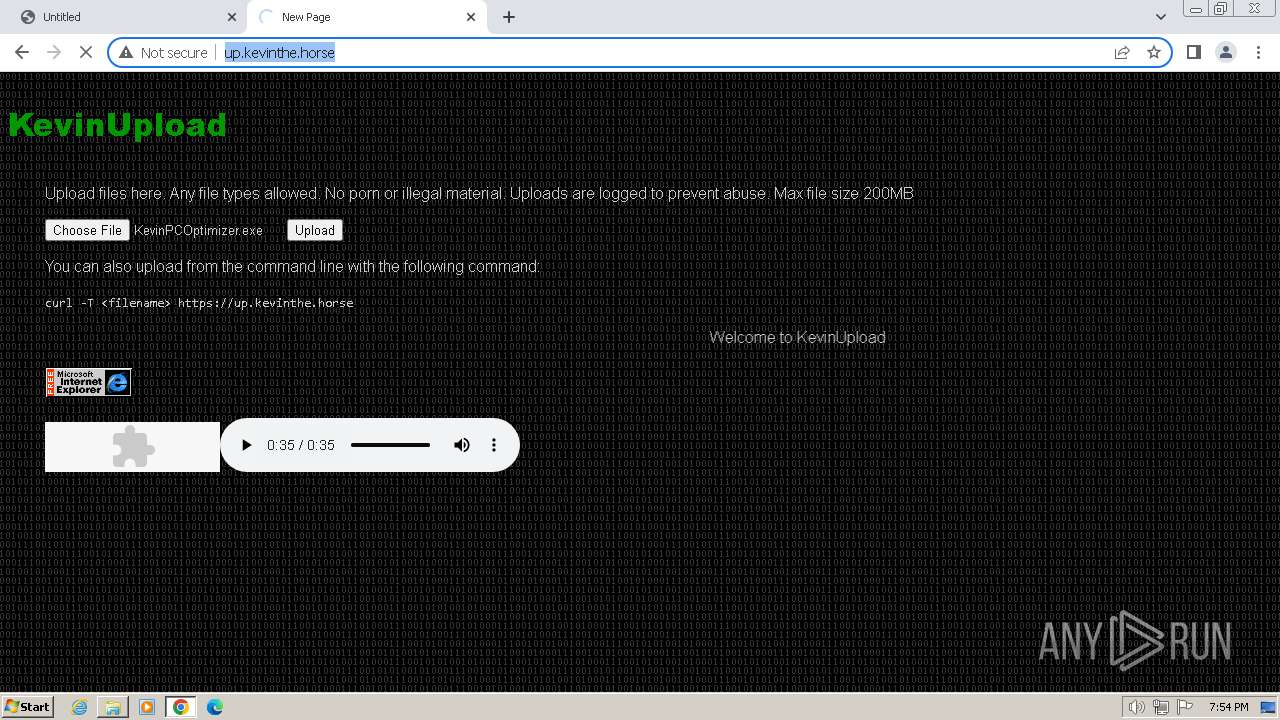Open the Not secure site info
Image resolution: width=1280 pixels, height=720 pixels.
163,52
